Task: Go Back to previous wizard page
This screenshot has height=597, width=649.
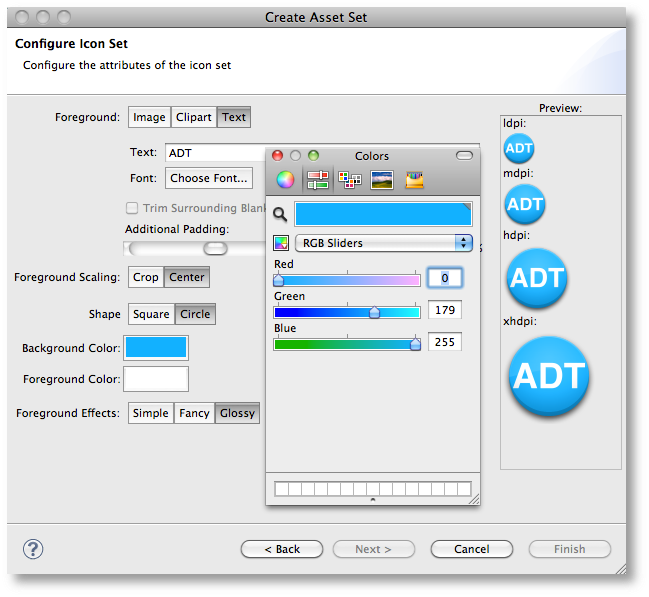Action: [x=282, y=549]
